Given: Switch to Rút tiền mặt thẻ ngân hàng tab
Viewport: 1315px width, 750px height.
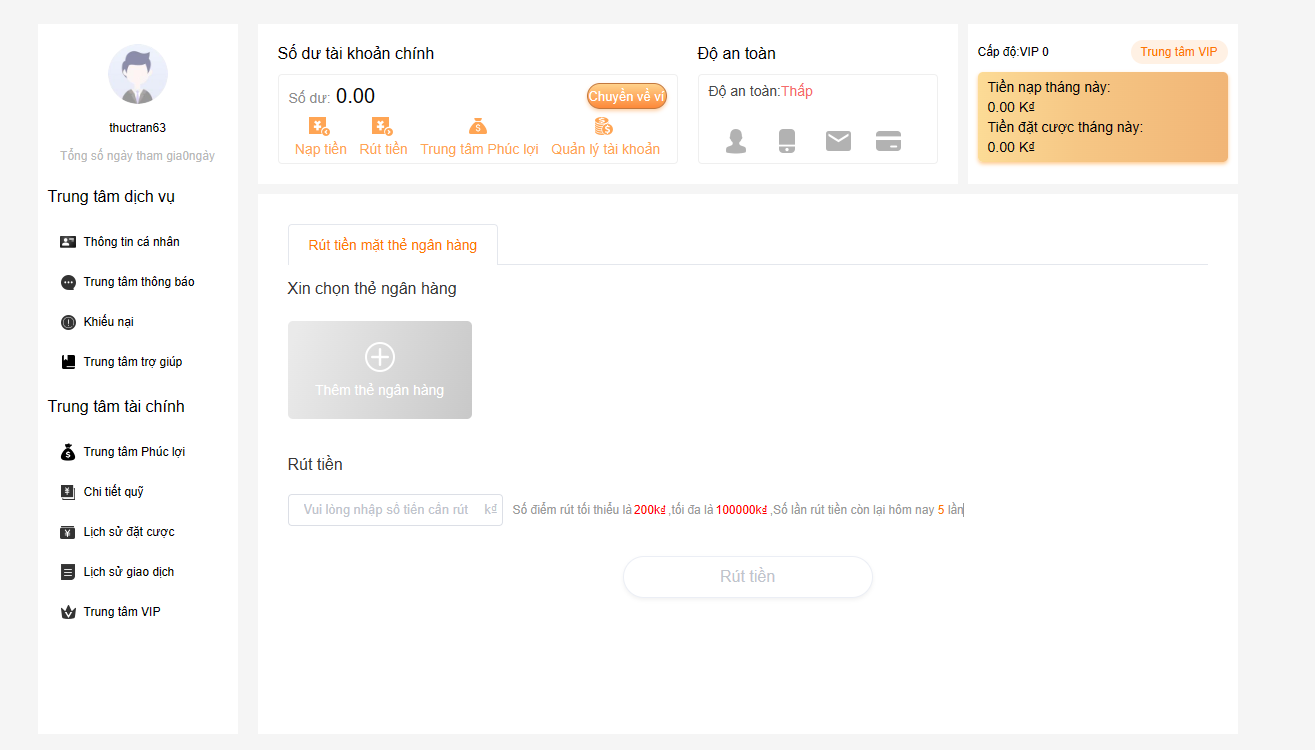Looking at the screenshot, I should click(x=392, y=243).
